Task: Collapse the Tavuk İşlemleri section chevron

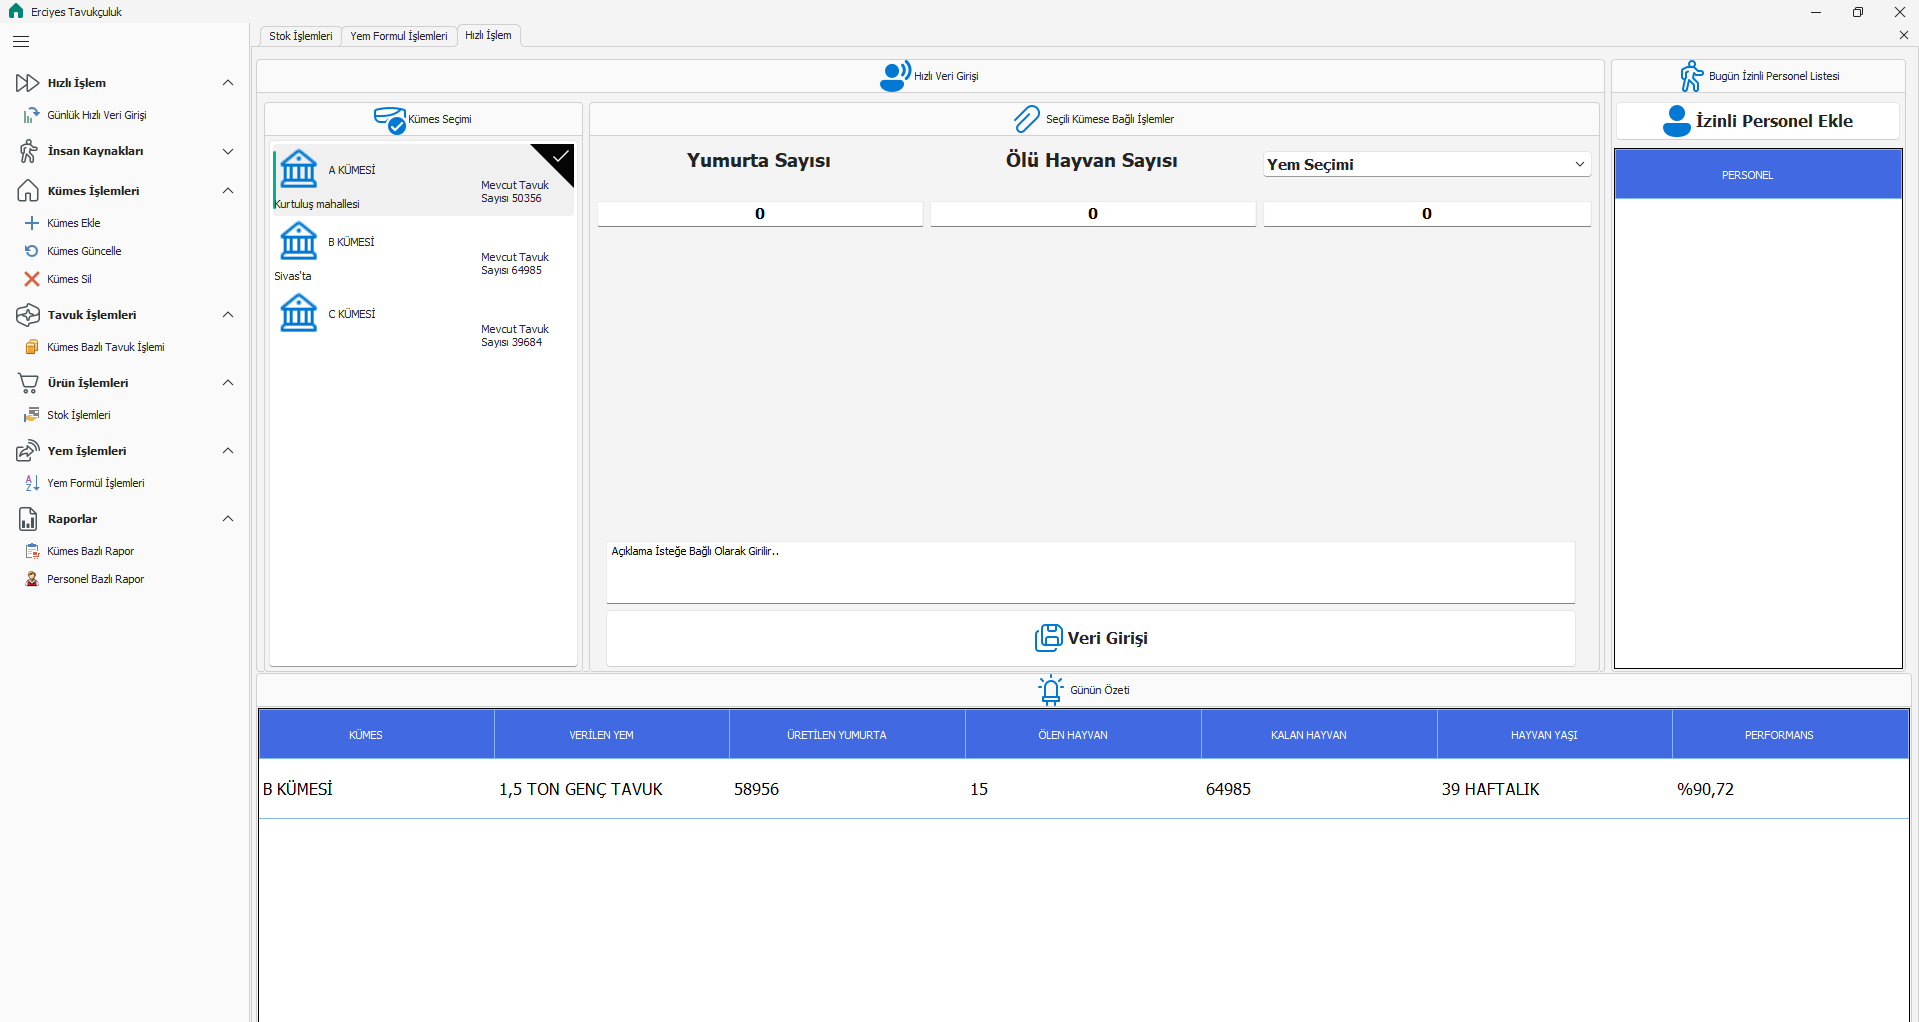Action: [228, 315]
